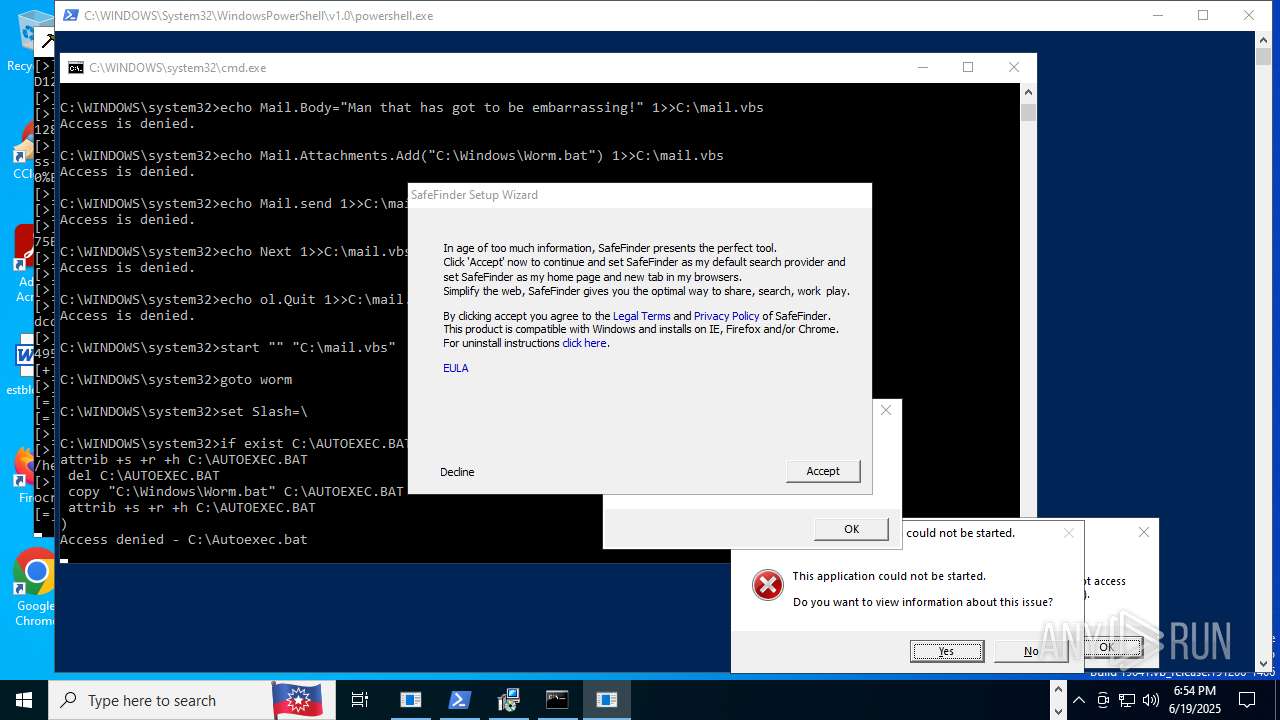
Task: Open the SafeFinder Privacy Policy link
Action: tap(726, 316)
